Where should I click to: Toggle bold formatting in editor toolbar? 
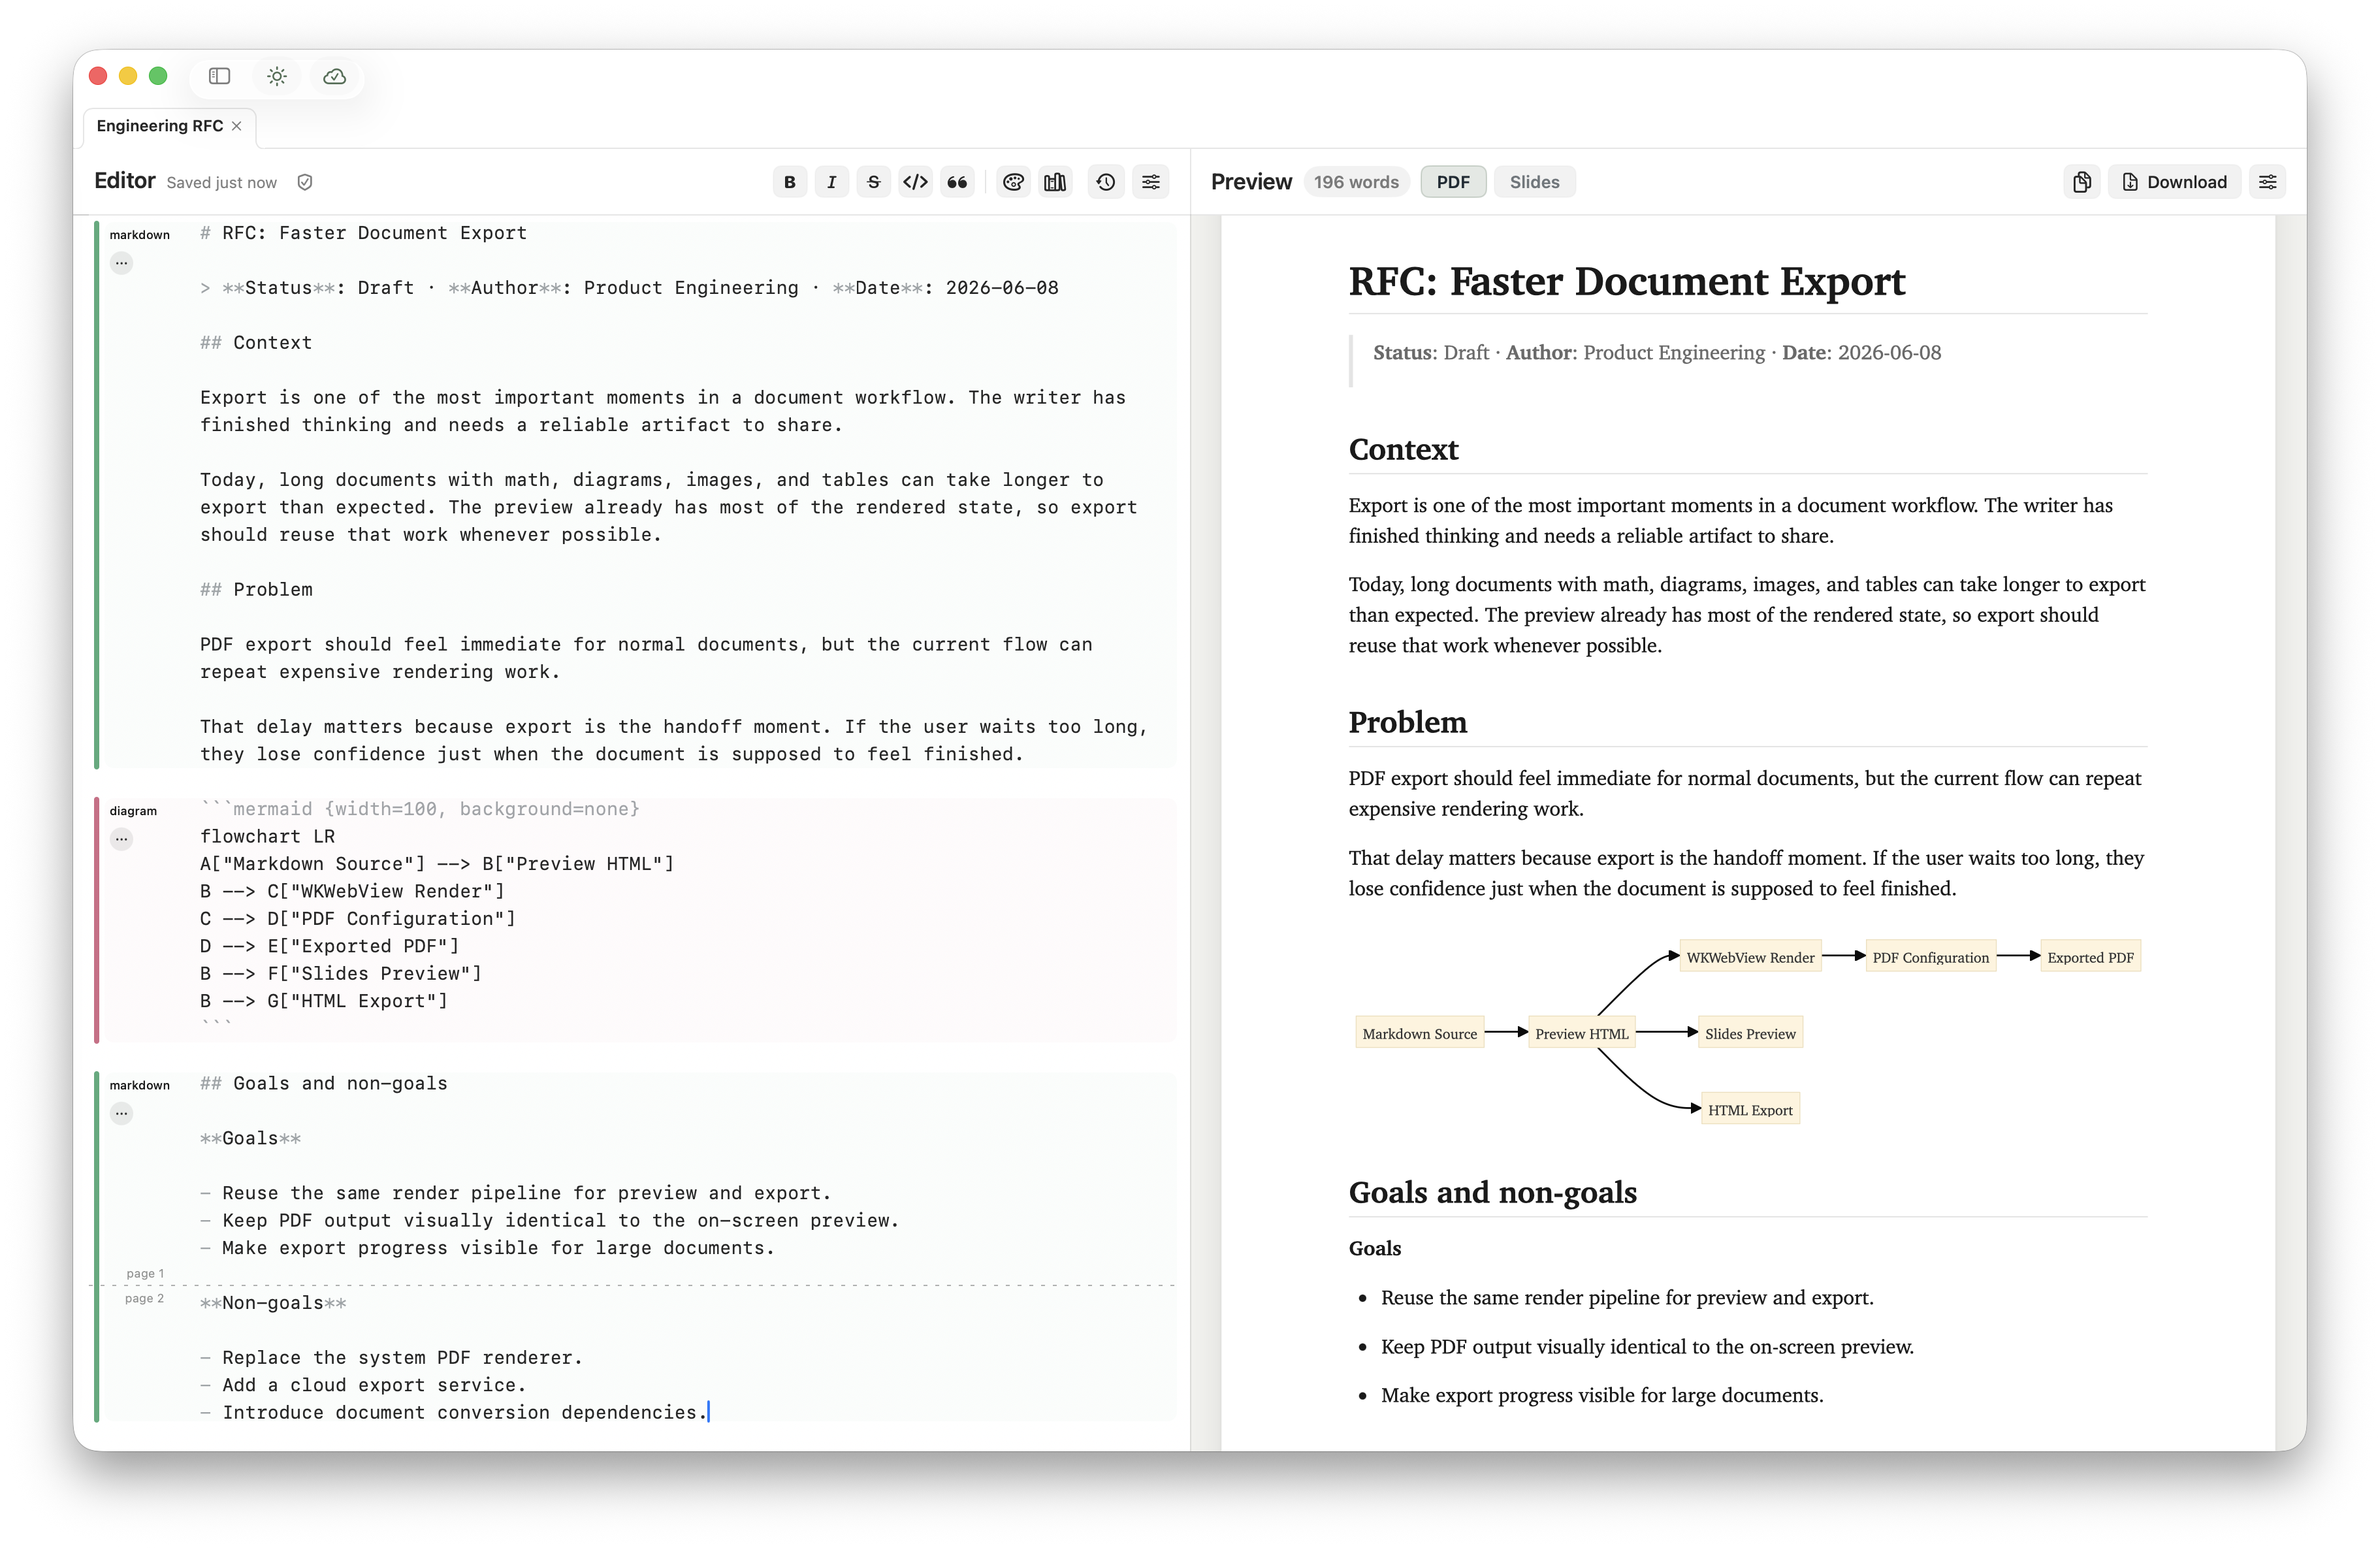pyautogui.click(x=790, y=182)
